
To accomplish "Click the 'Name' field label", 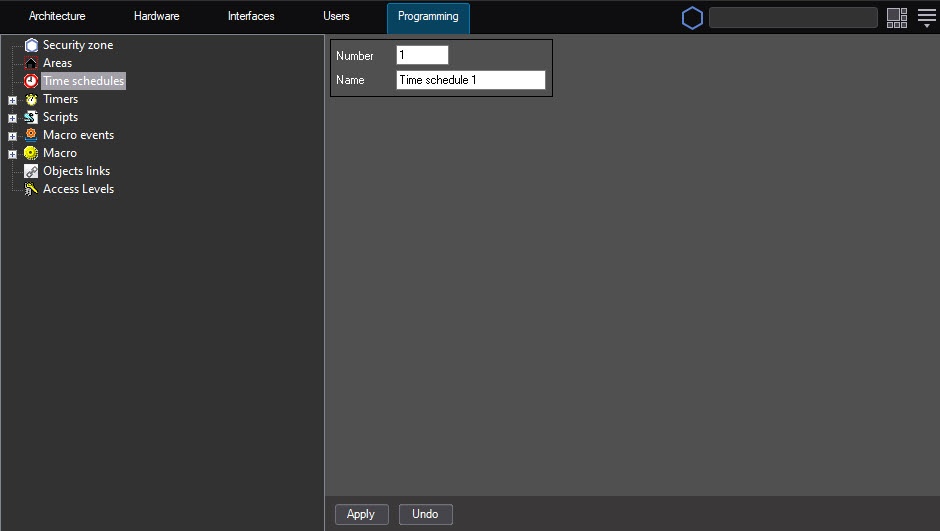I will click(350, 80).
